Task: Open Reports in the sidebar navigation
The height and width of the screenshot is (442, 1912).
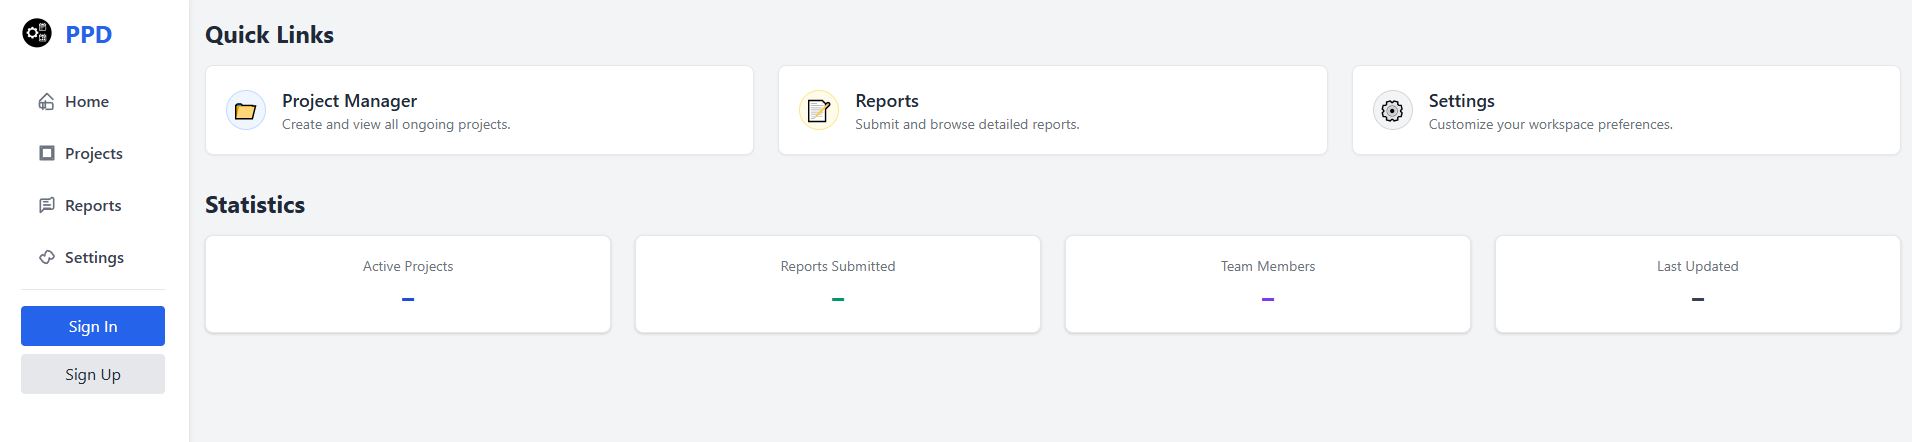Action: click(93, 205)
